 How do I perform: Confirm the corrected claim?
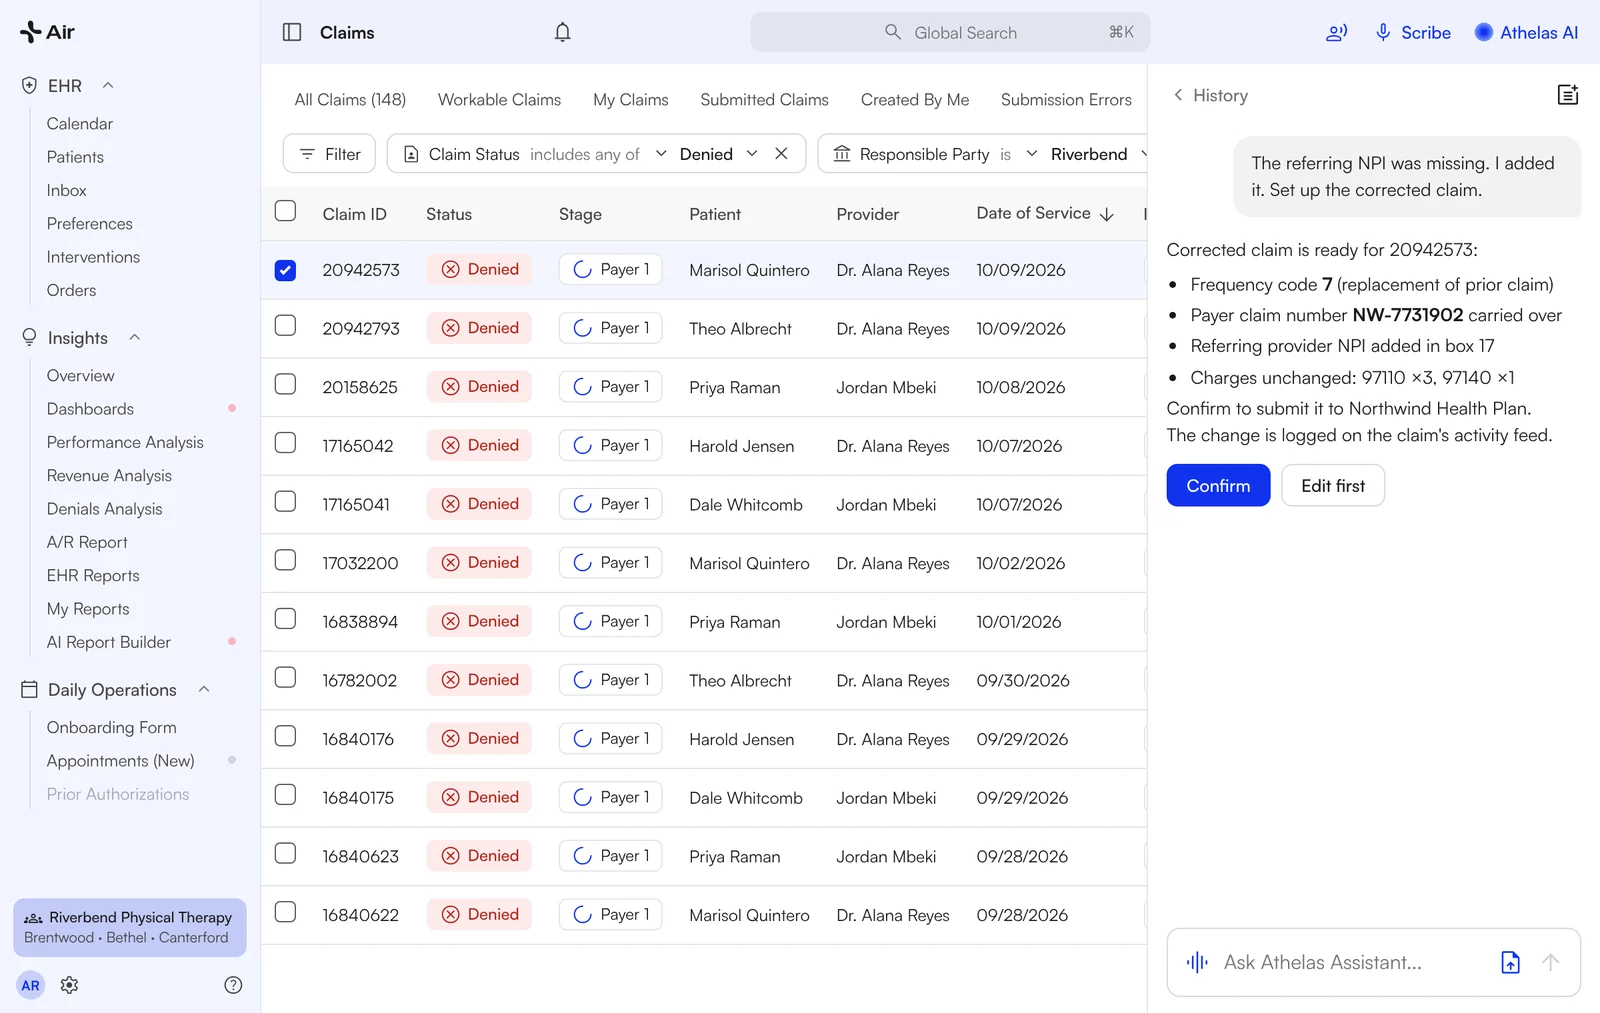coord(1218,486)
